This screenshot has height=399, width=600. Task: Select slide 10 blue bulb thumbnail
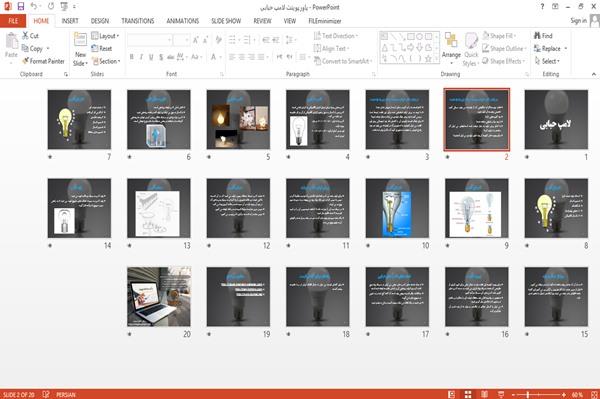point(397,208)
